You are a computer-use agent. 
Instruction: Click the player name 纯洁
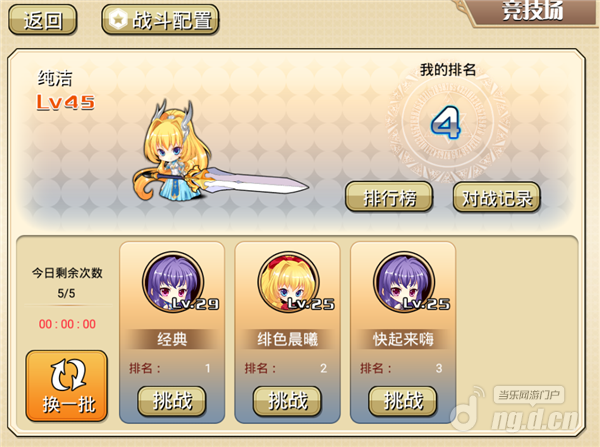pyautogui.click(x=55, y=78)
